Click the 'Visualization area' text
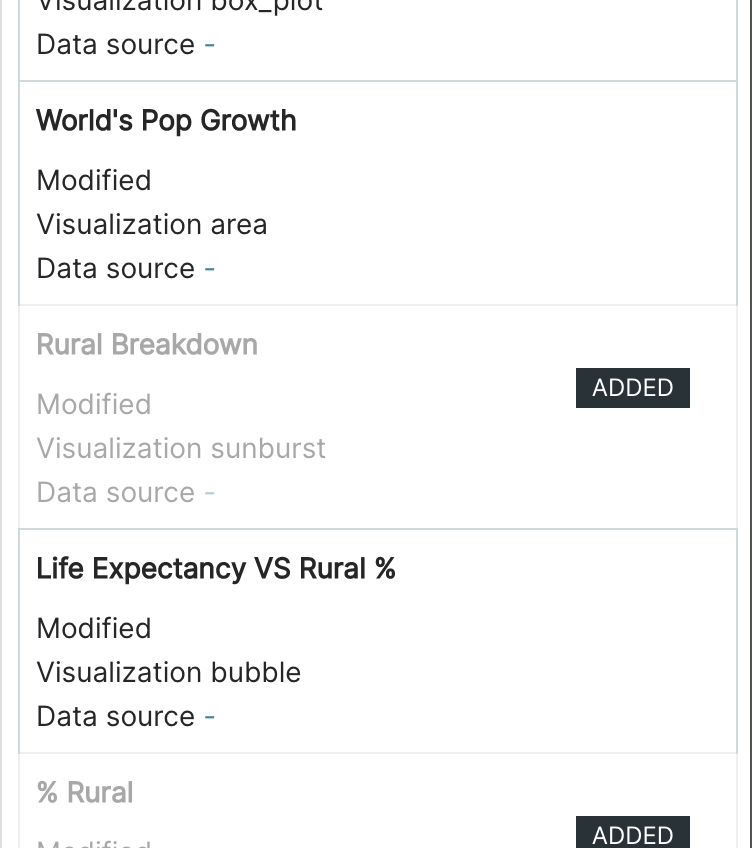This screenshot has height=848, width=752. click(152, 225)
